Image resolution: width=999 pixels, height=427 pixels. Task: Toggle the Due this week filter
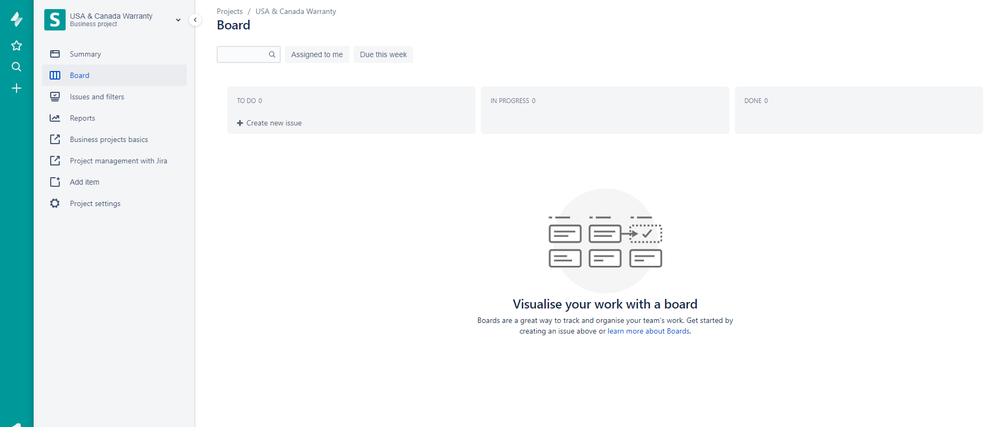tap(383, 55)
